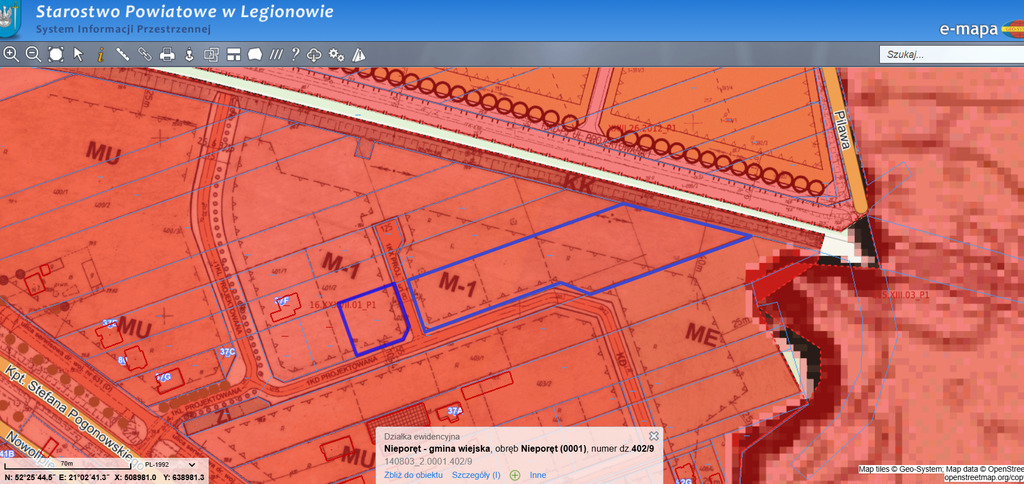Click the zoom in magnifier tool

coord(11,54)
